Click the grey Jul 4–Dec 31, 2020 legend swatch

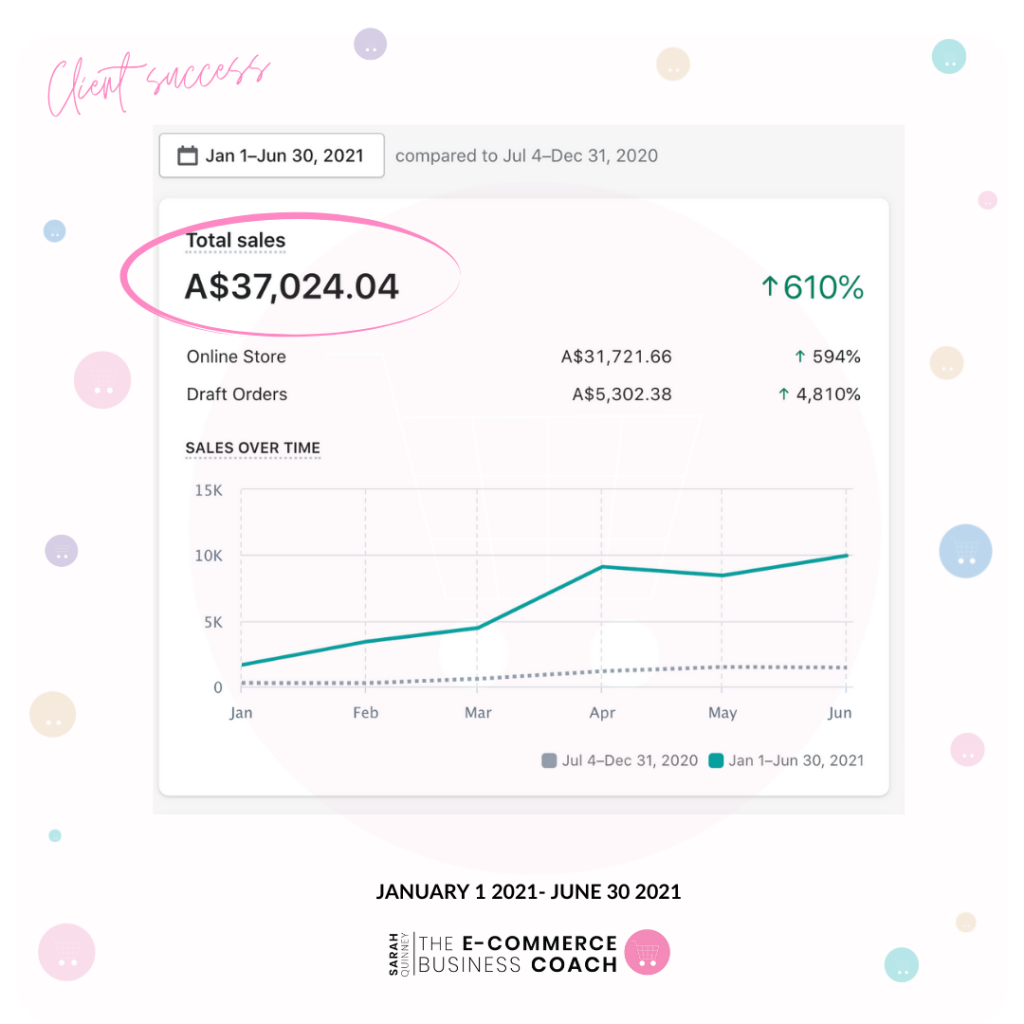549,761
